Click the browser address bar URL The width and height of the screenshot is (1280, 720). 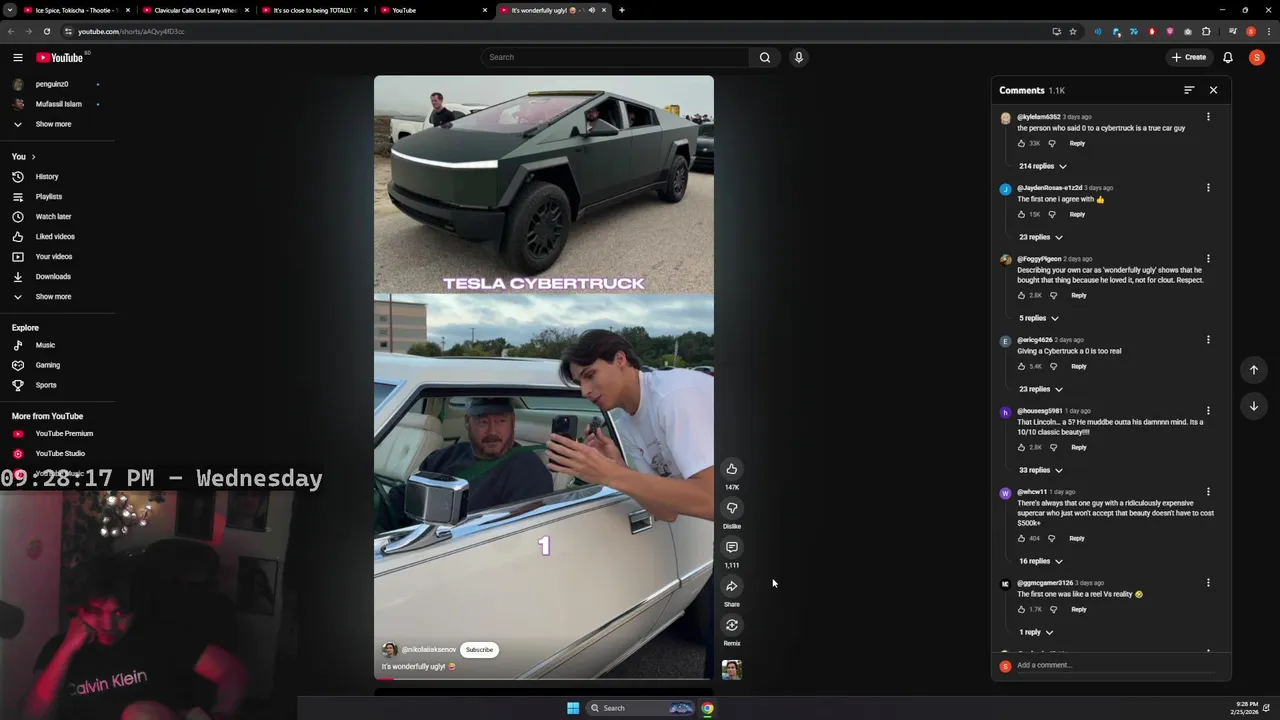[131, 31]
